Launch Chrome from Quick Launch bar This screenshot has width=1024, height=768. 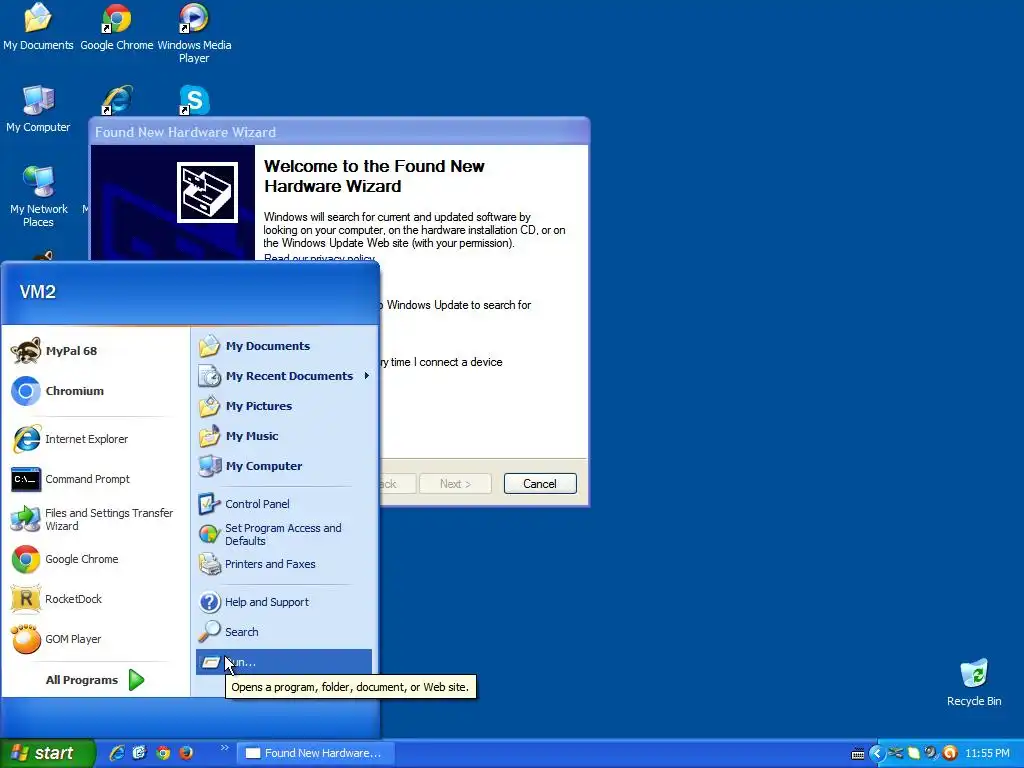point(163,753)
